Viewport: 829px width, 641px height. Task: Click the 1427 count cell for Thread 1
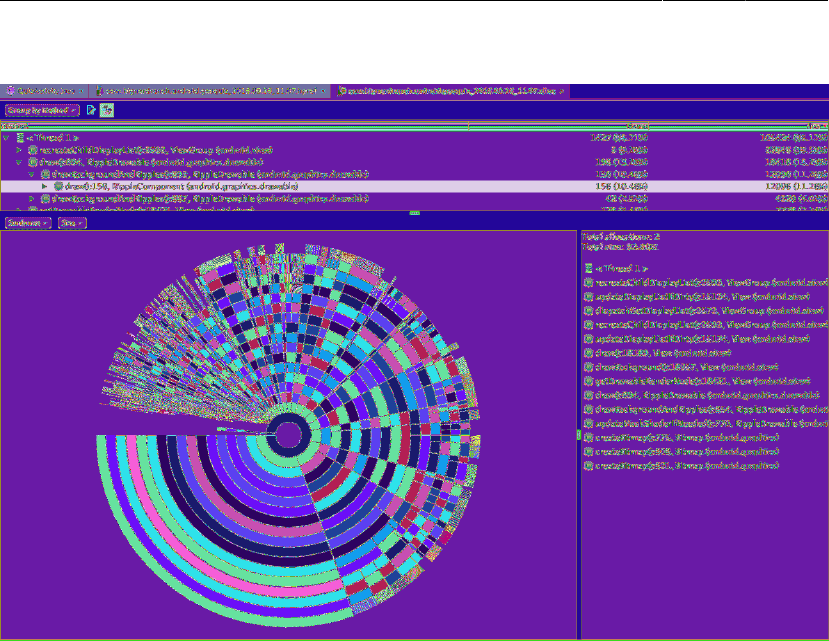click(619, 138)
